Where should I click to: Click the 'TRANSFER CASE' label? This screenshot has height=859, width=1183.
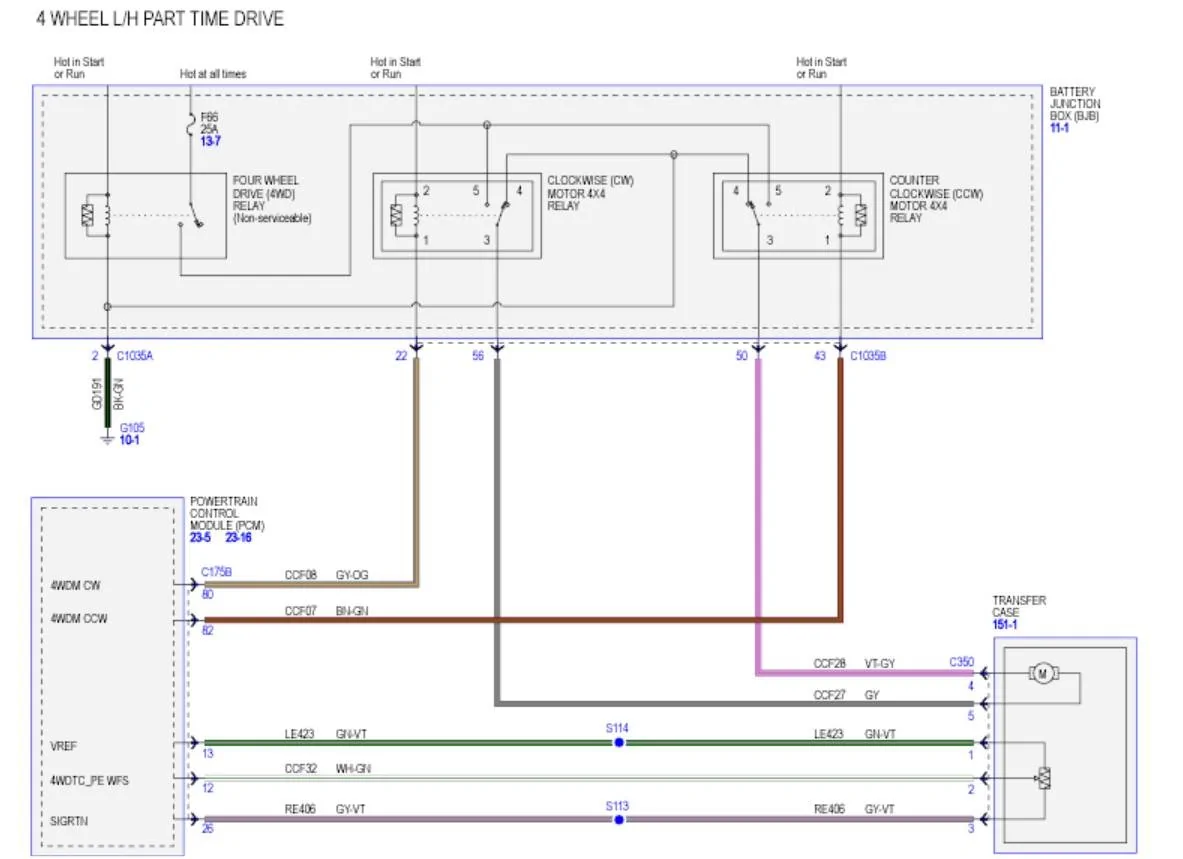(x=1019, y=606)
